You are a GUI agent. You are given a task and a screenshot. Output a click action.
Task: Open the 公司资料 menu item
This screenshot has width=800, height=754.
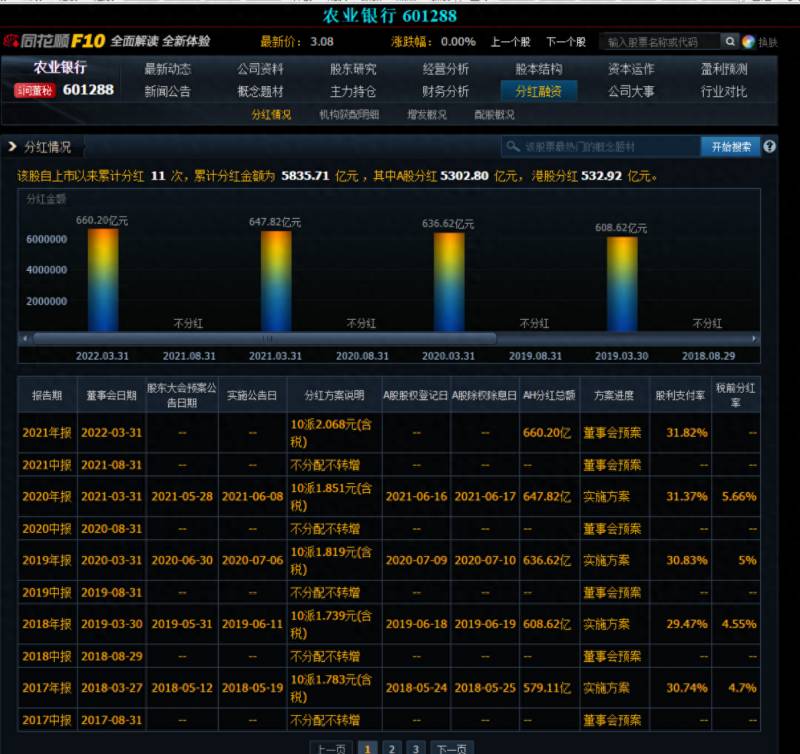(x=260, y=69)
